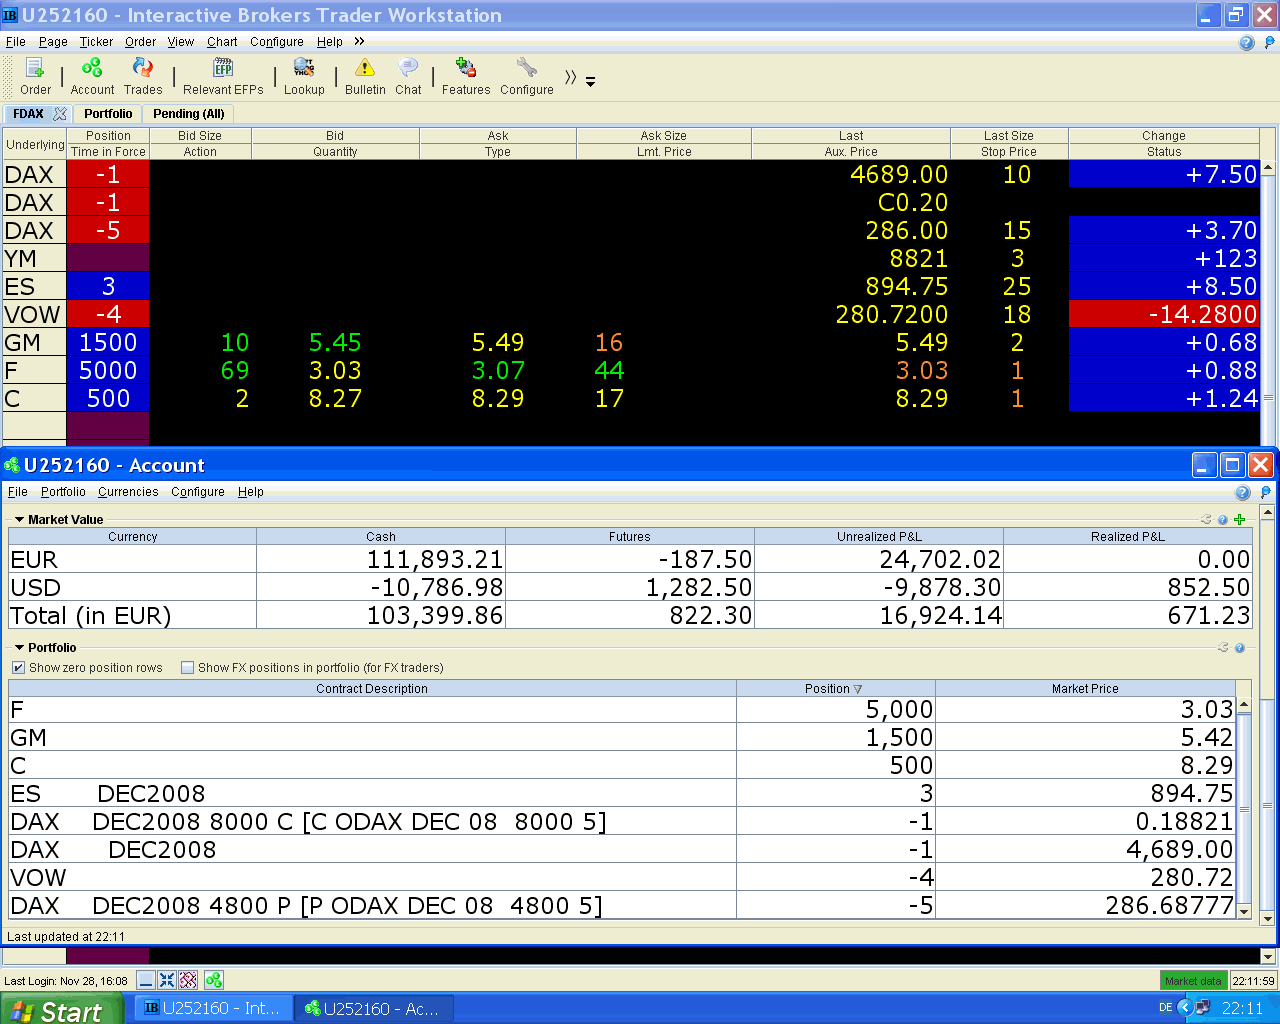This screenshot has height=1024, width=1280.
Task: Open the toolbar options dropdown arrow
Action: (x=591, y=82)
